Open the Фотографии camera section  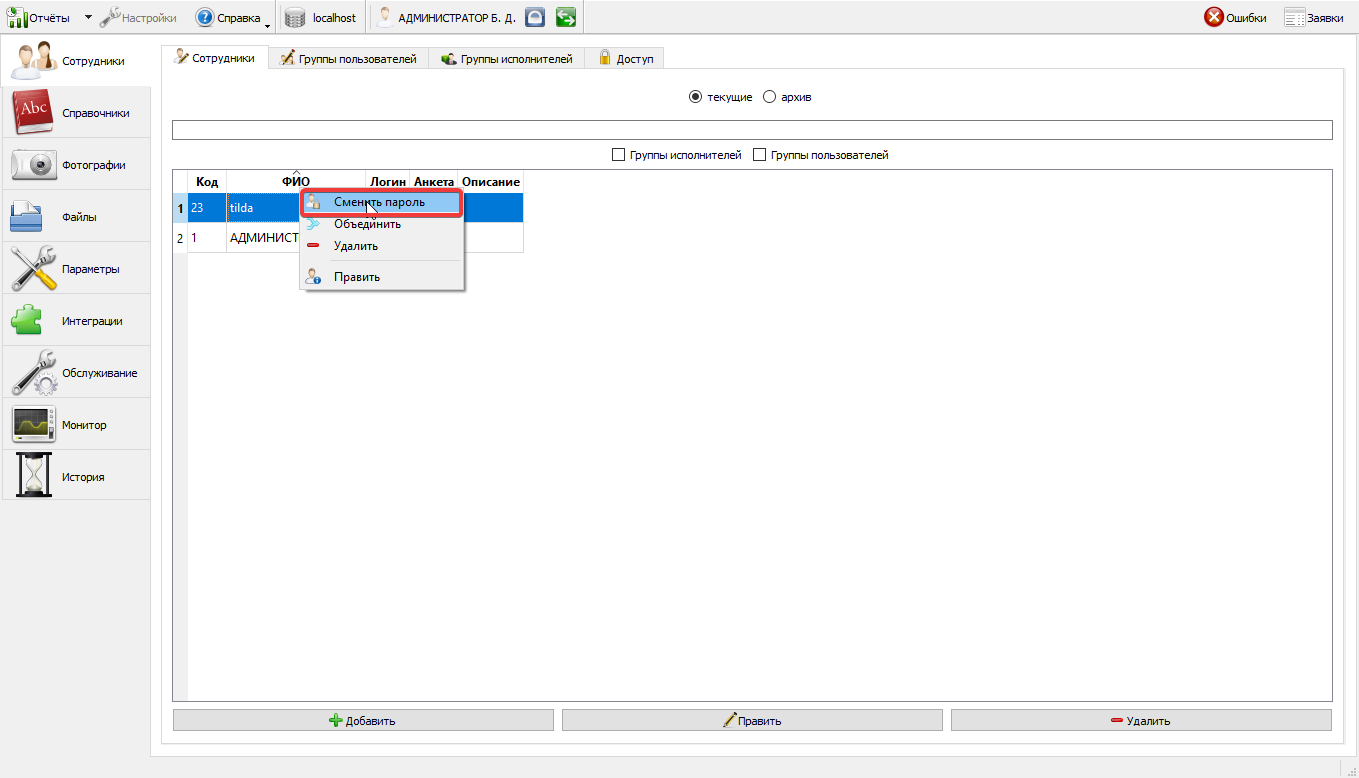coord(76,164)
